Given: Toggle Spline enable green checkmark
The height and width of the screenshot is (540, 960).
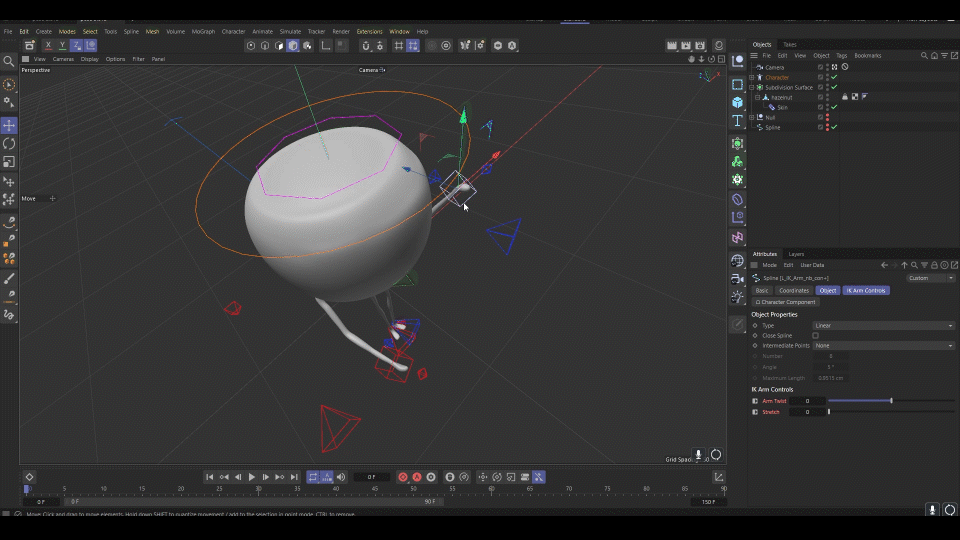Looking at the screenshot, I should (x=834, y=127).
